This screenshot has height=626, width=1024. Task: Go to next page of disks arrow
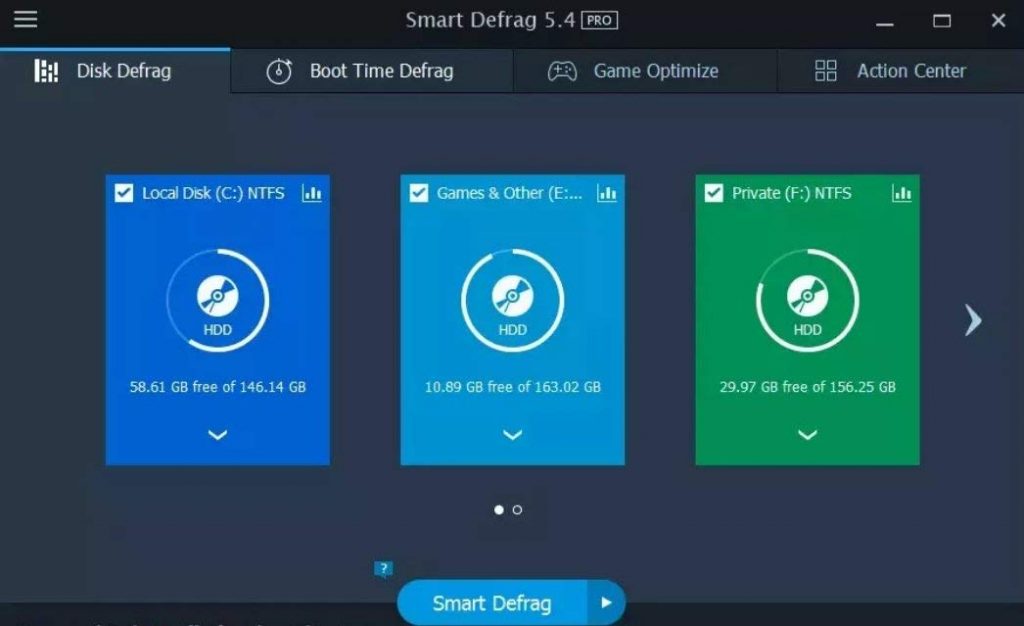(x=973, y=321)
